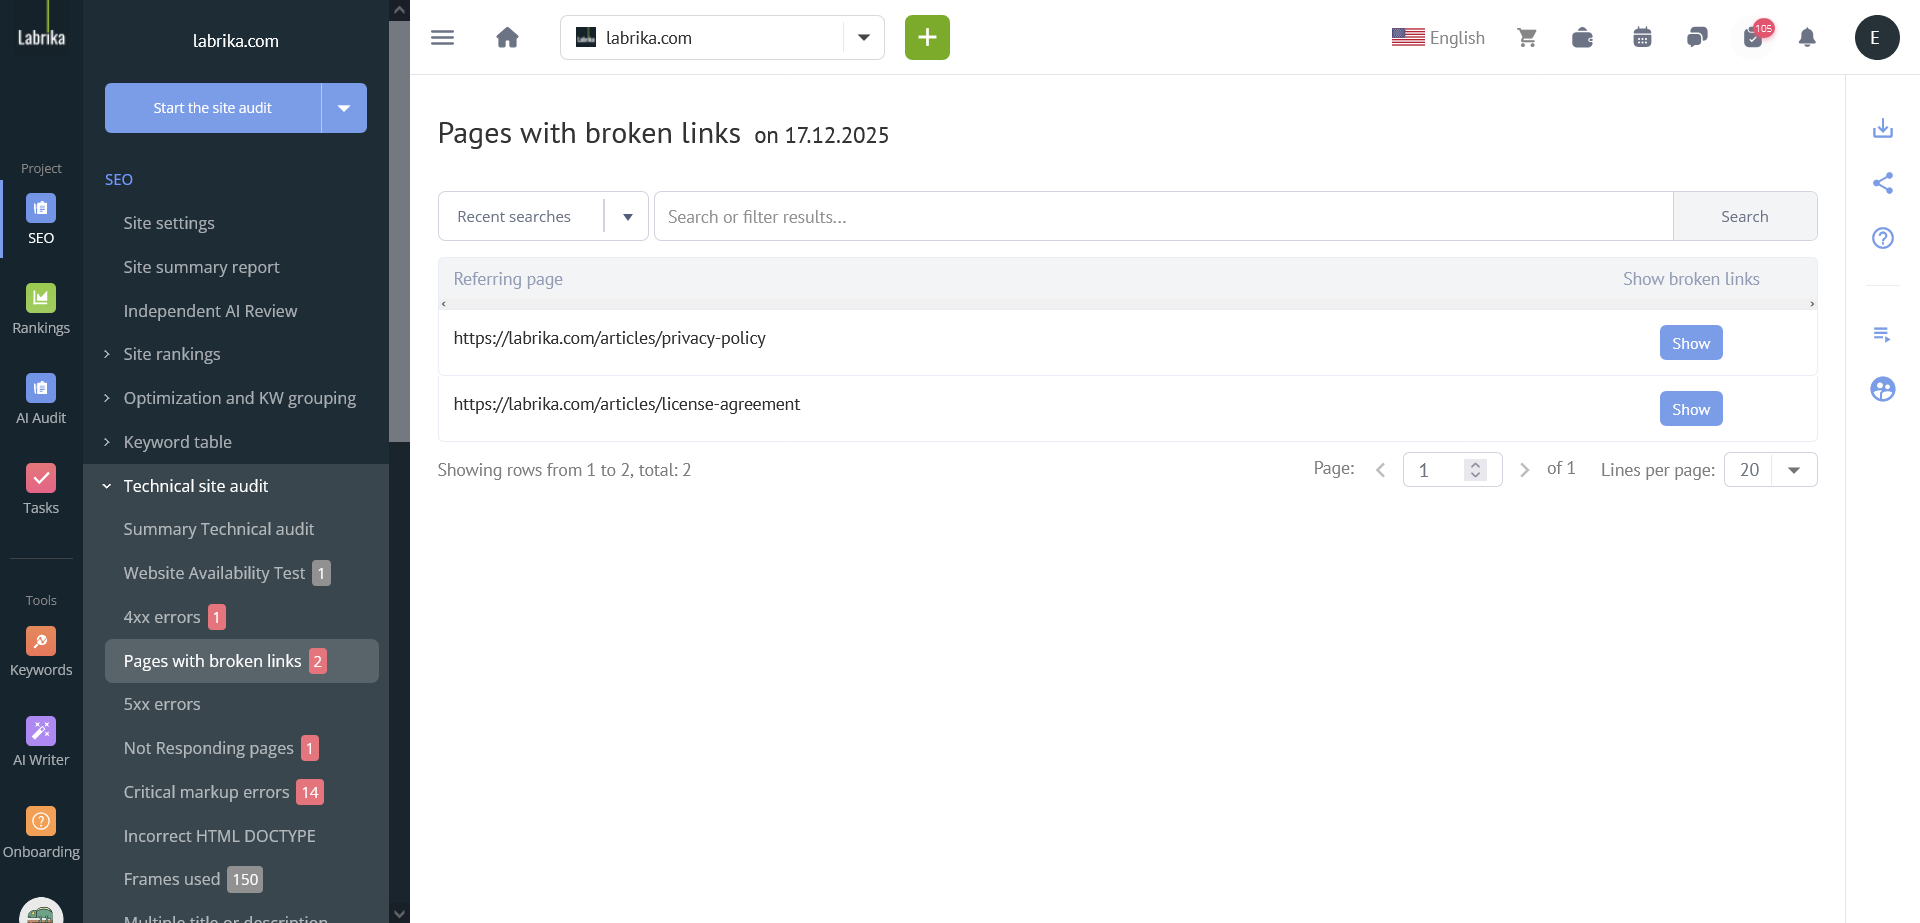The width and height of the screenshot is (1920, 923).
Task: Open the support agent icon in right panel
Action: (x=1883, y=389)
